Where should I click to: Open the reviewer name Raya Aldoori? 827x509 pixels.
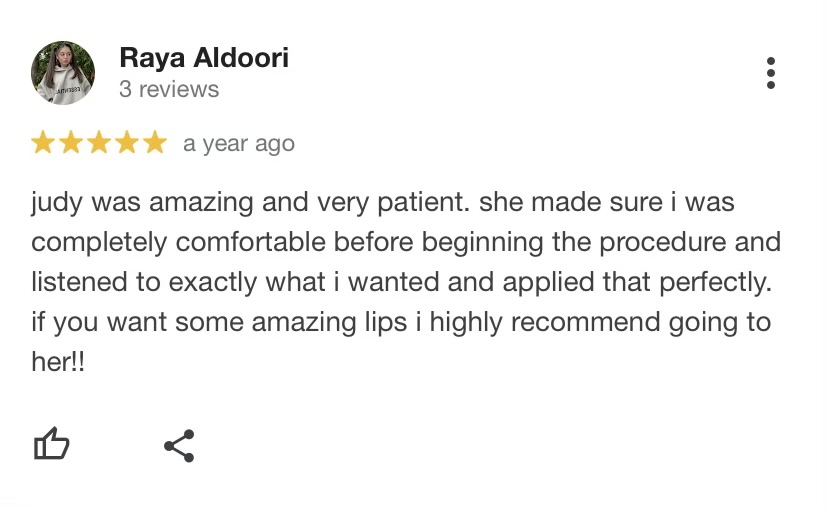click(204, 57)
